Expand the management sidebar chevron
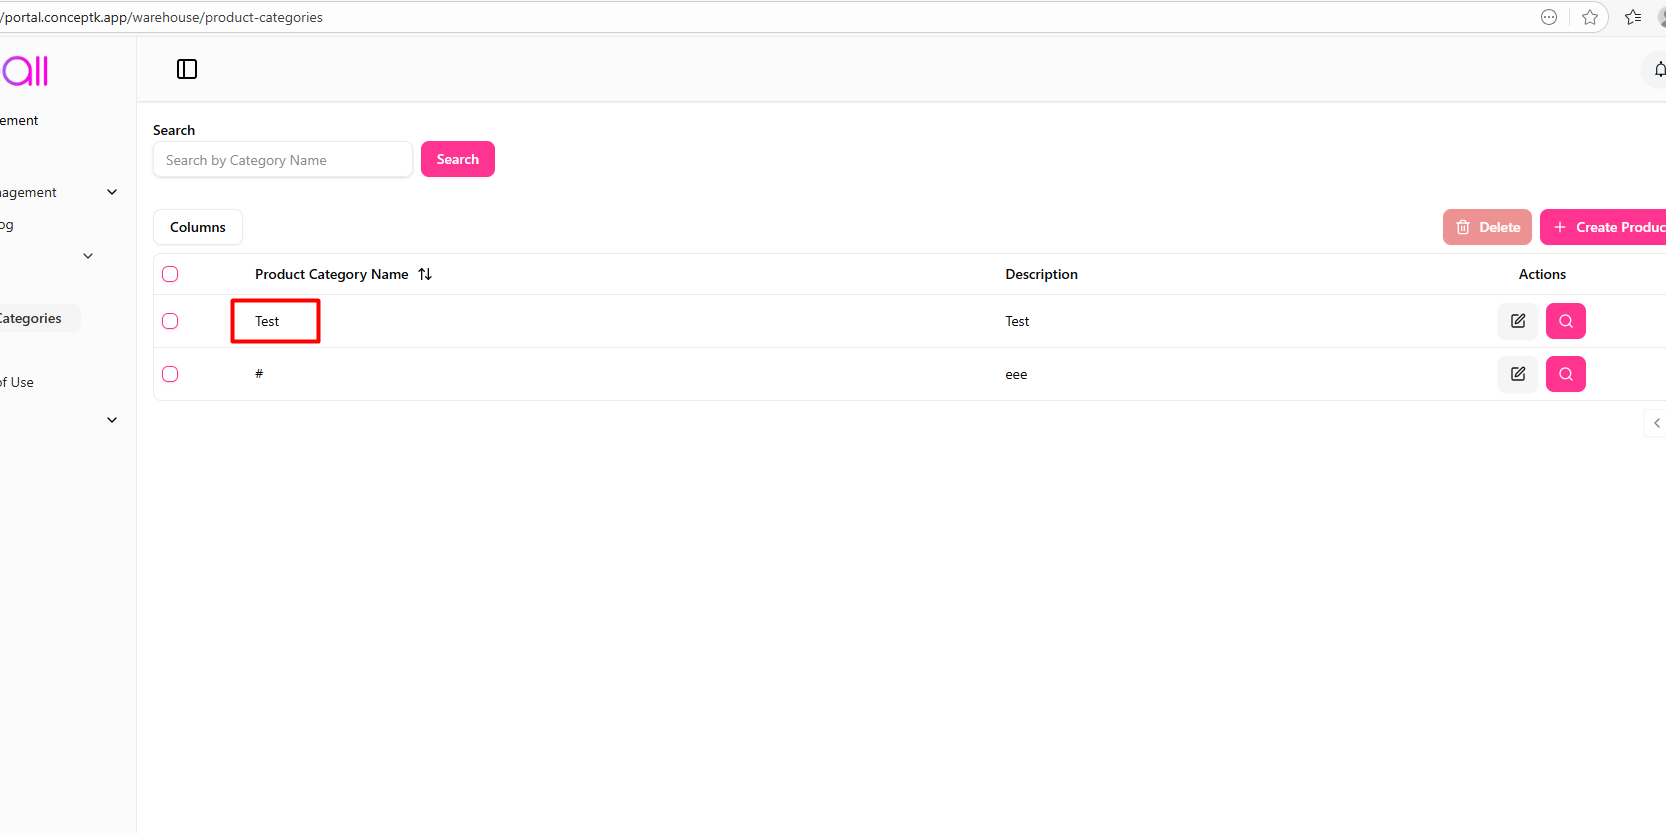1666x833 pixels. 112,192
